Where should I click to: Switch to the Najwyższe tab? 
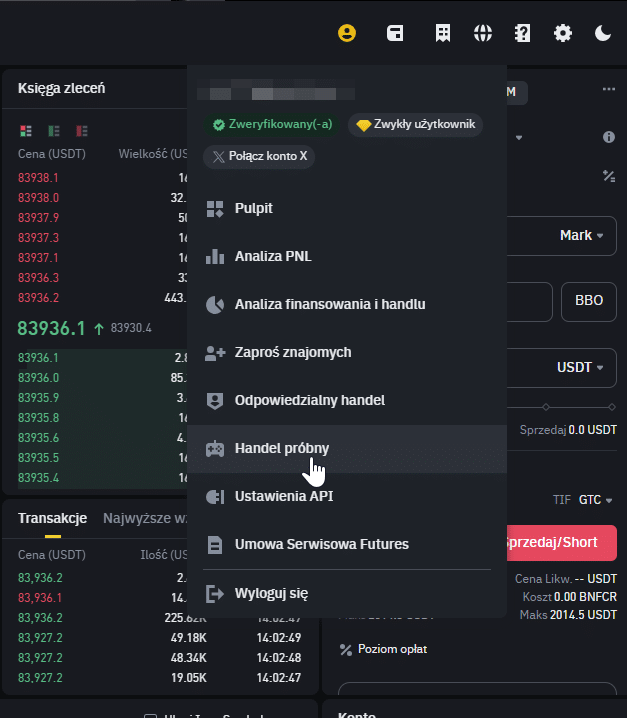145,518
